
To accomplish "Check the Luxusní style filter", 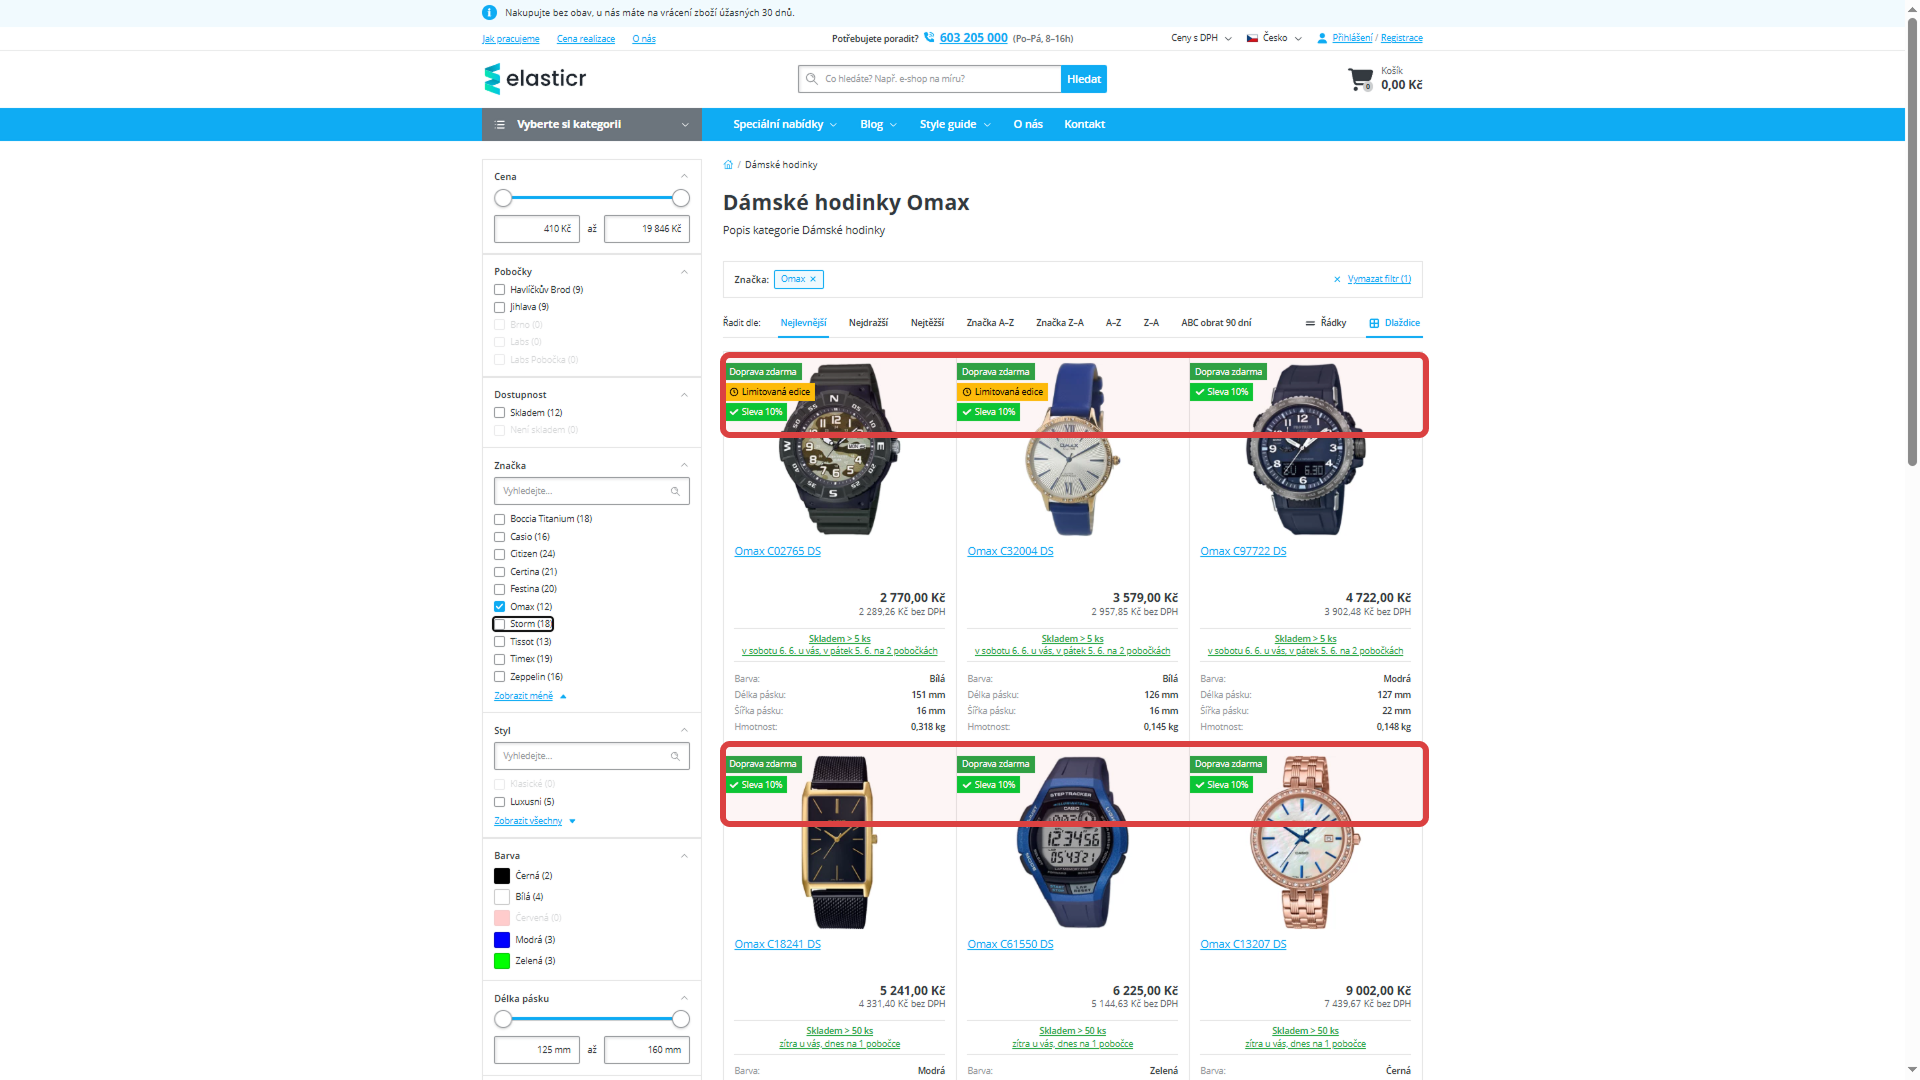I will coord(499,802).
